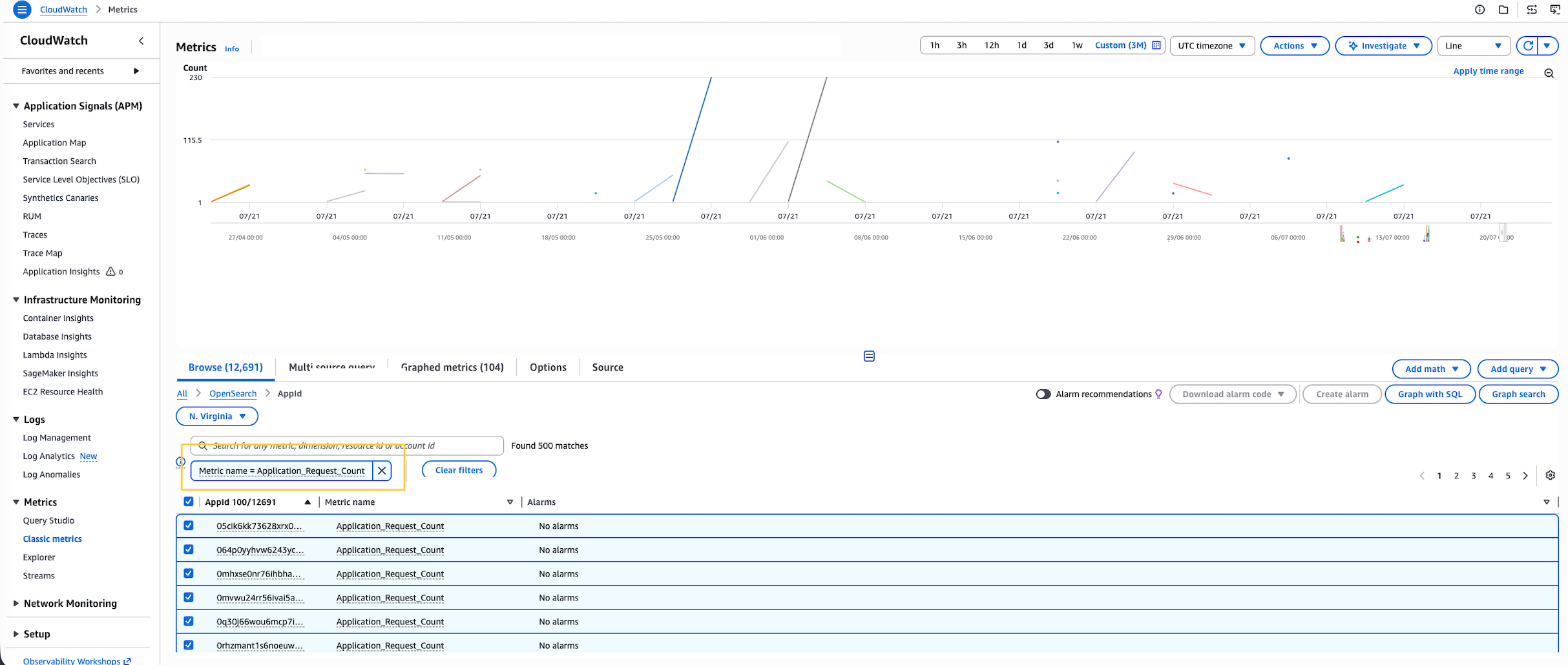Image resolution: width=1568 pixels, height=665 pixels.
Task: Click the Application Insights warning icon
Action: (111, 271)
